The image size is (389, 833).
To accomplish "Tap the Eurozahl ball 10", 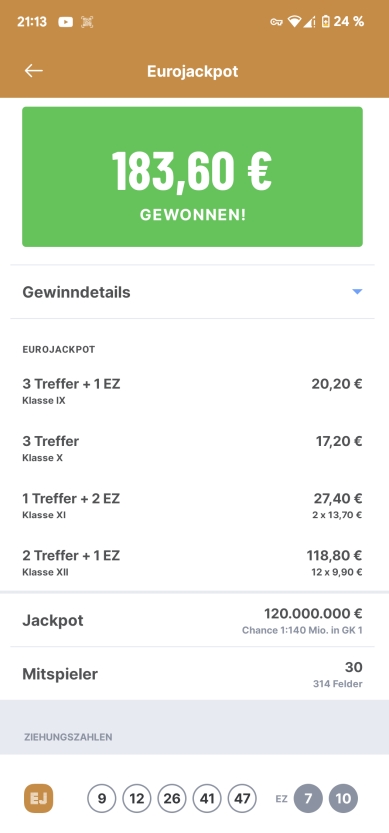I will 343,798.
